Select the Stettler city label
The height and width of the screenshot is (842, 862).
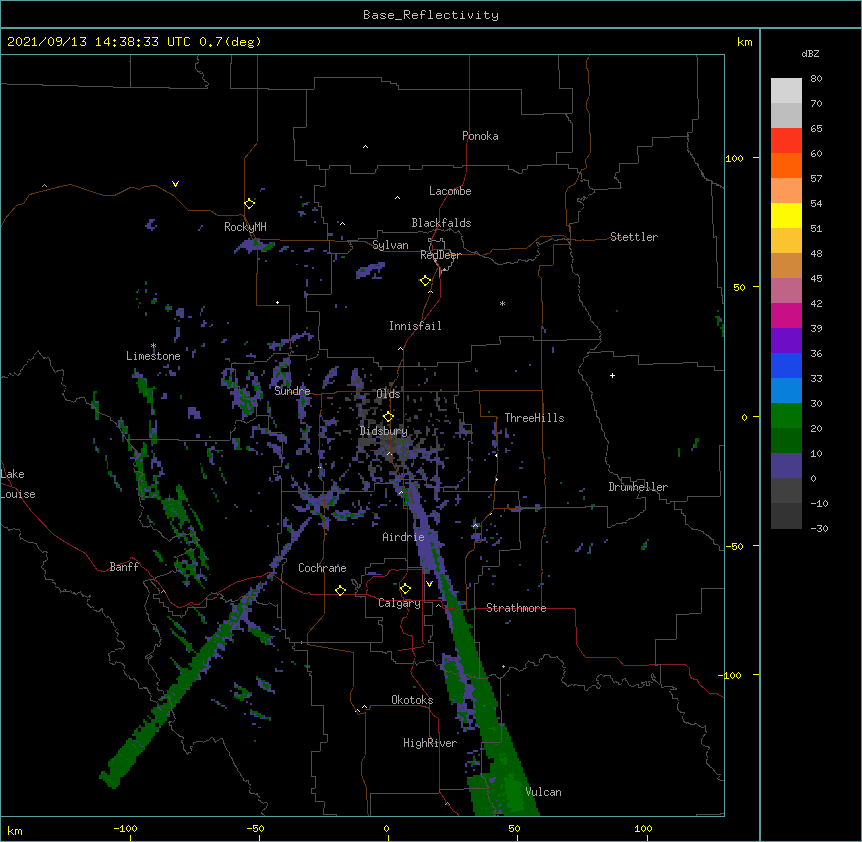(634, 237)
